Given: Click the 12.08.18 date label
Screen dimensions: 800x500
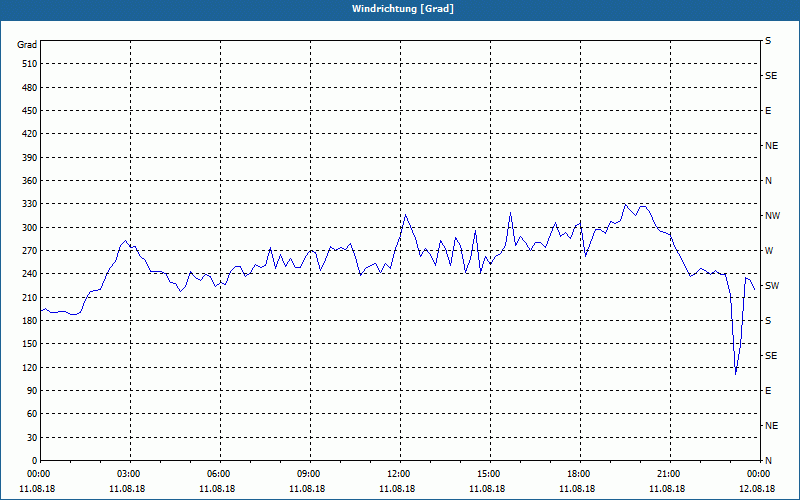Looking at the screenshot, I should coord(758,489).
